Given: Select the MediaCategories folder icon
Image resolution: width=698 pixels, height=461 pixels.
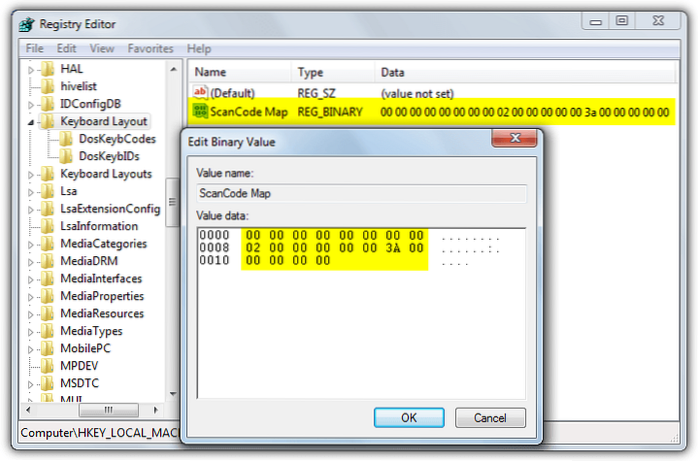Looking at the screenshot, I should point(48,244).
